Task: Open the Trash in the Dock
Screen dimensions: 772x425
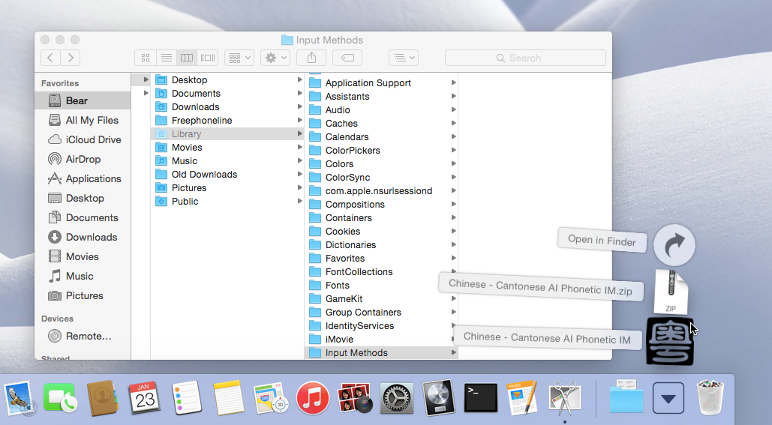Action: tap(711, 397)
